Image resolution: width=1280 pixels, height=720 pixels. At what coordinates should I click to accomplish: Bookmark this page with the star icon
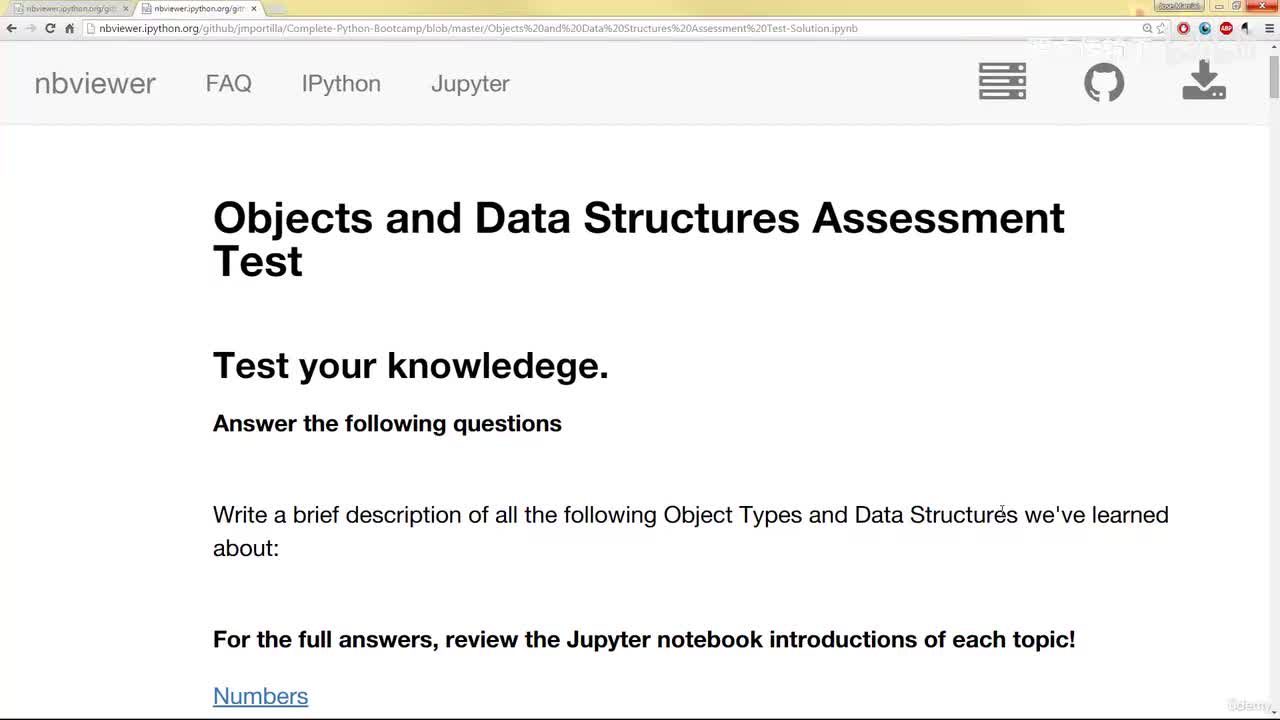tap(1161, 28)
